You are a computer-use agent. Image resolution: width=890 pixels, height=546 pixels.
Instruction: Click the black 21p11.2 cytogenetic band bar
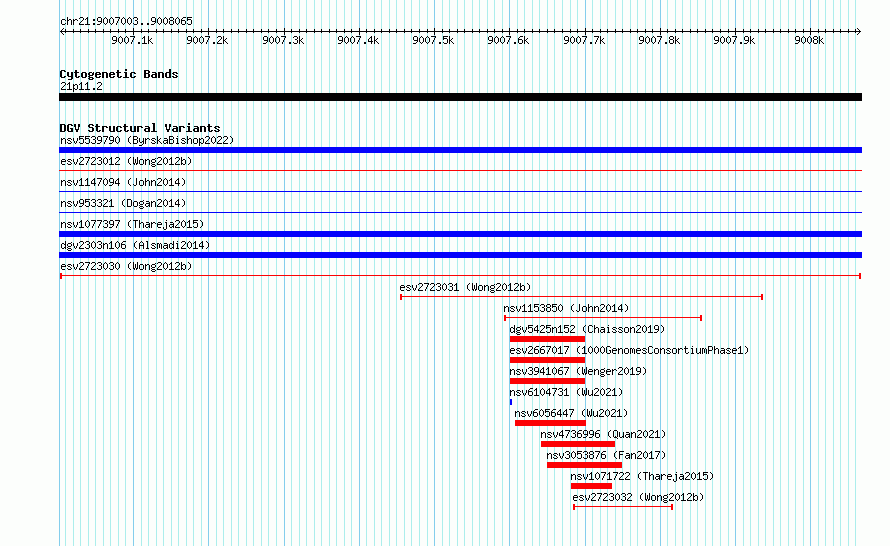460,97
